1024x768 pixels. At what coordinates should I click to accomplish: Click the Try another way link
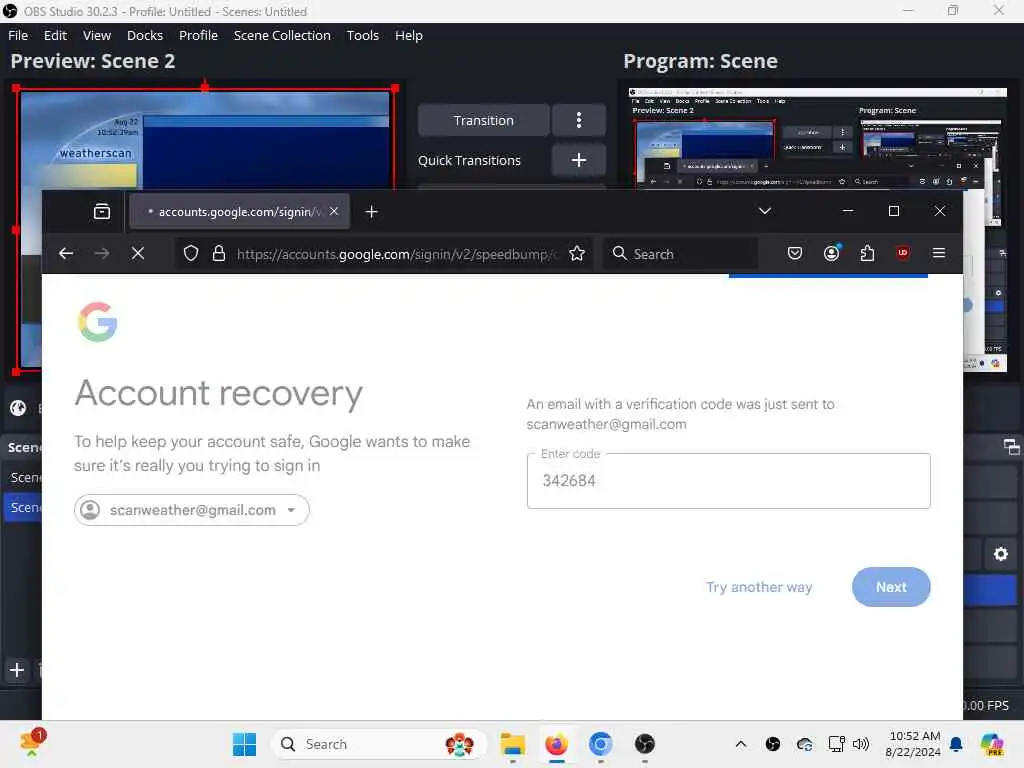tap(759, 587)
